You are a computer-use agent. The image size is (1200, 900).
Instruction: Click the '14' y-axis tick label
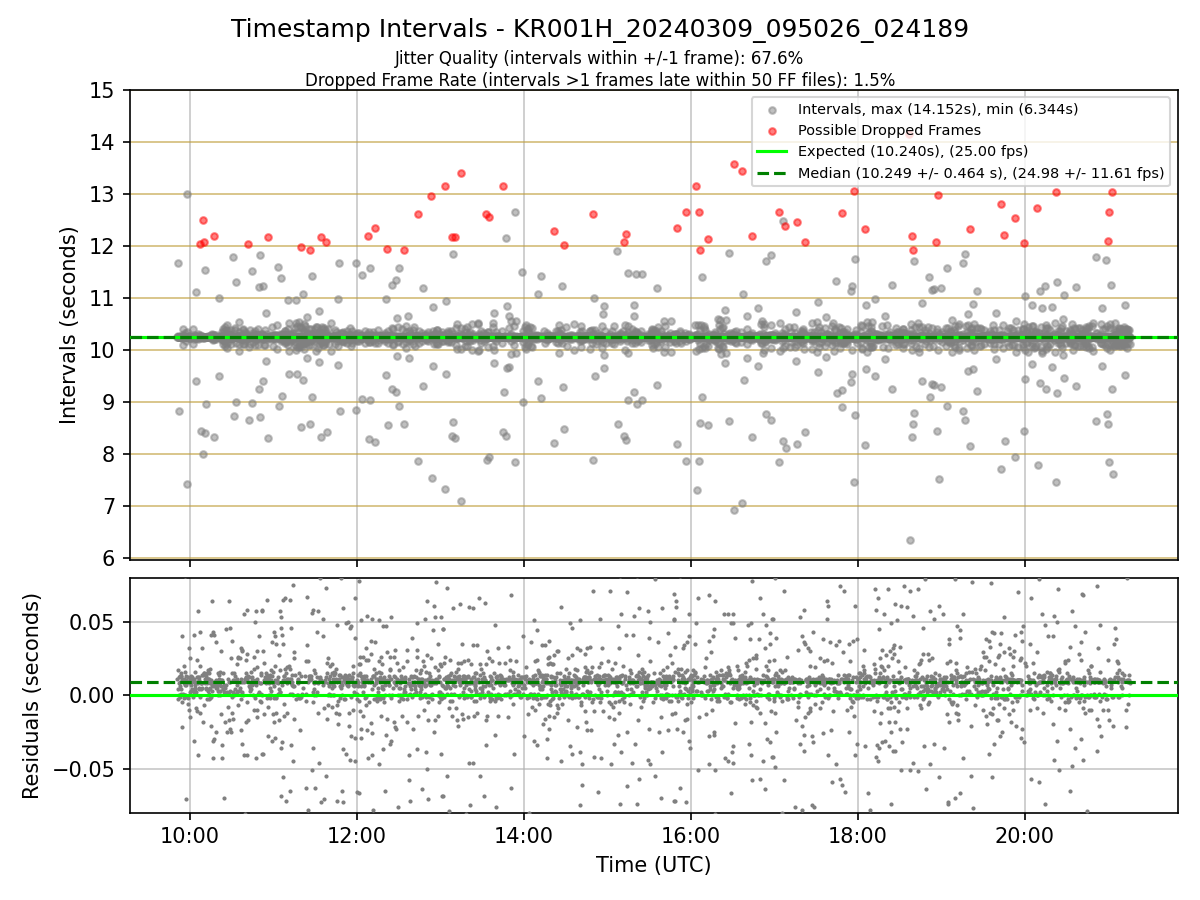[104, 142]
